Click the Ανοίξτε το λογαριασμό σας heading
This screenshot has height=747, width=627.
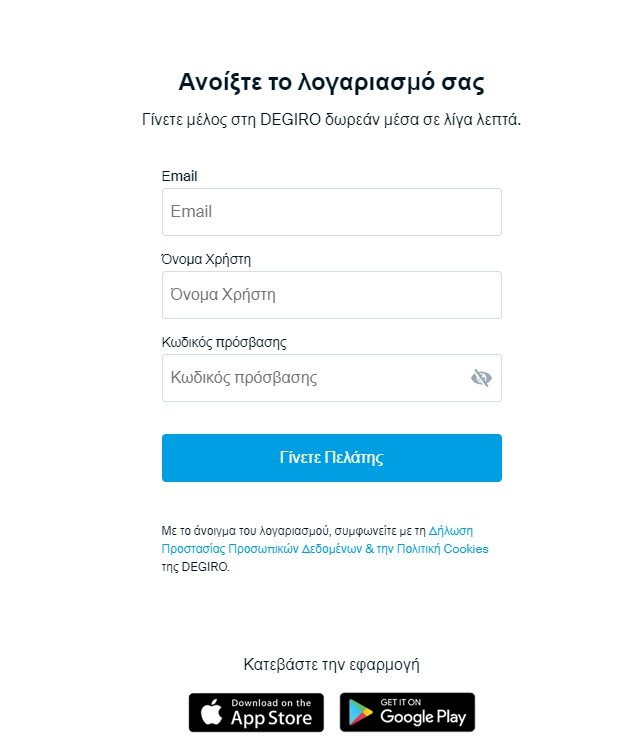[x=332, y=82]
